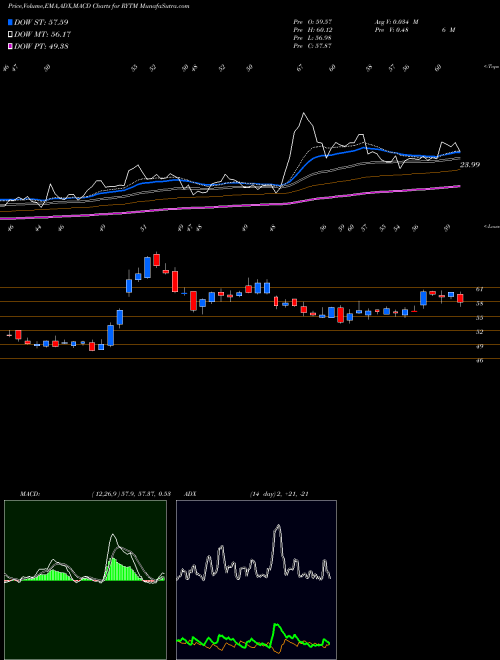Click the Pre C: 57.87 close value
The height and width of the screenshot is (660, 500).
click(312, 46)
